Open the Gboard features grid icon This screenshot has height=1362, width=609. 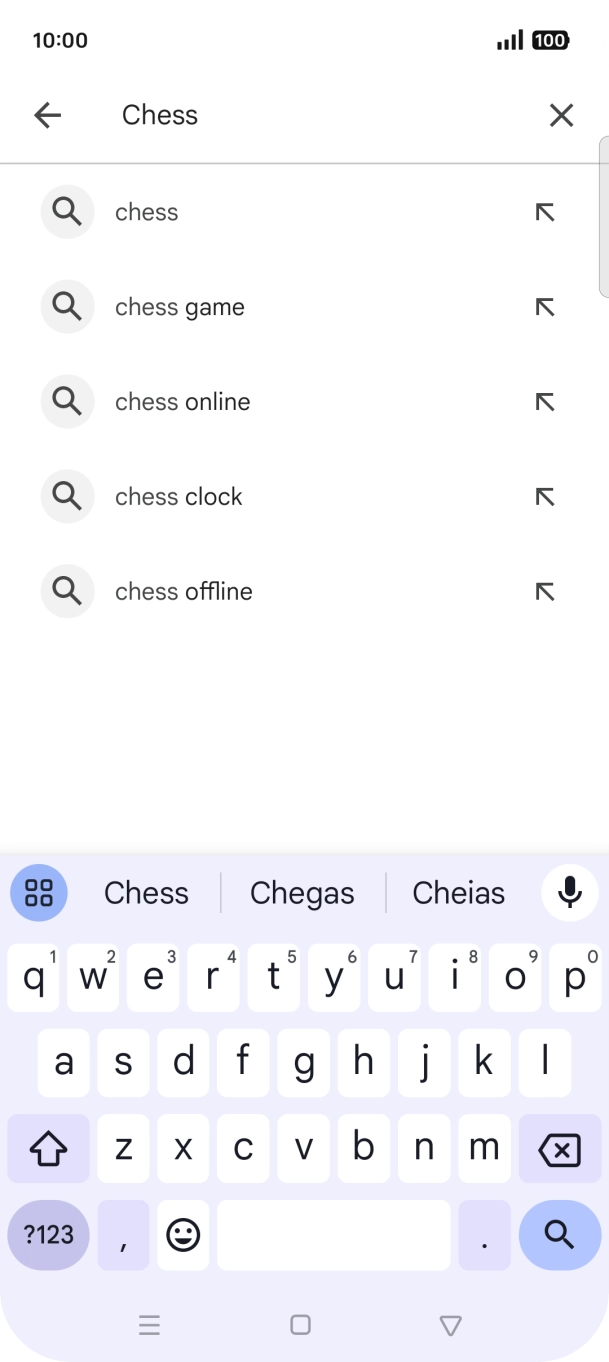[38, 892]
